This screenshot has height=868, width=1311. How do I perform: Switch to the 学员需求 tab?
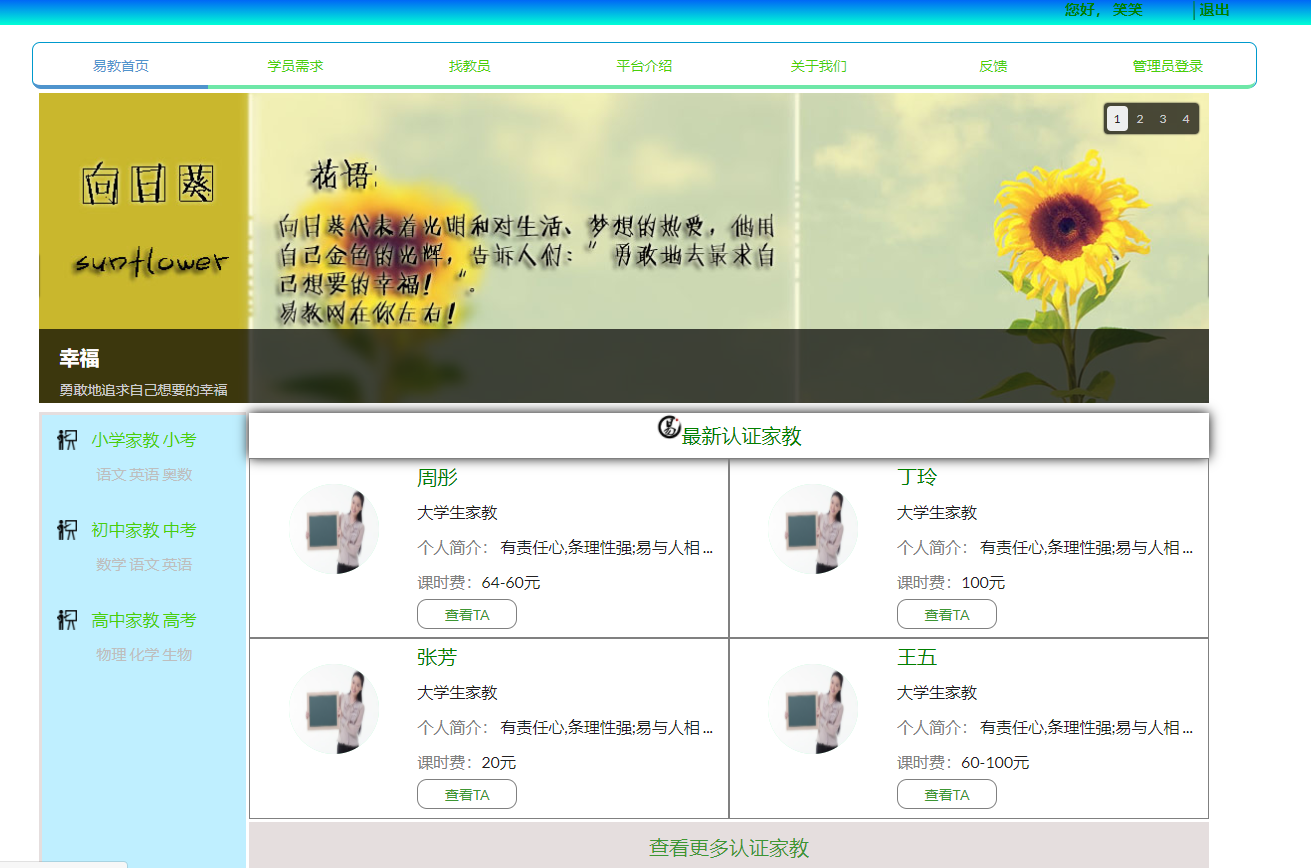pyautogui.click(x=294, y=64)
